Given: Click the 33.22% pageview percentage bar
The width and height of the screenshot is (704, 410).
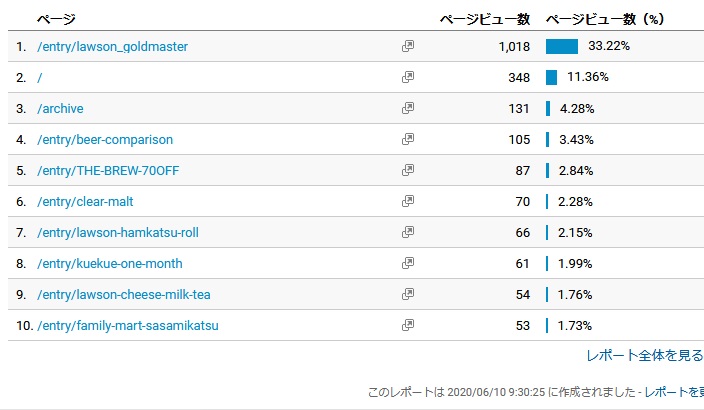Looking at the screenshot, I should [562, 46].
